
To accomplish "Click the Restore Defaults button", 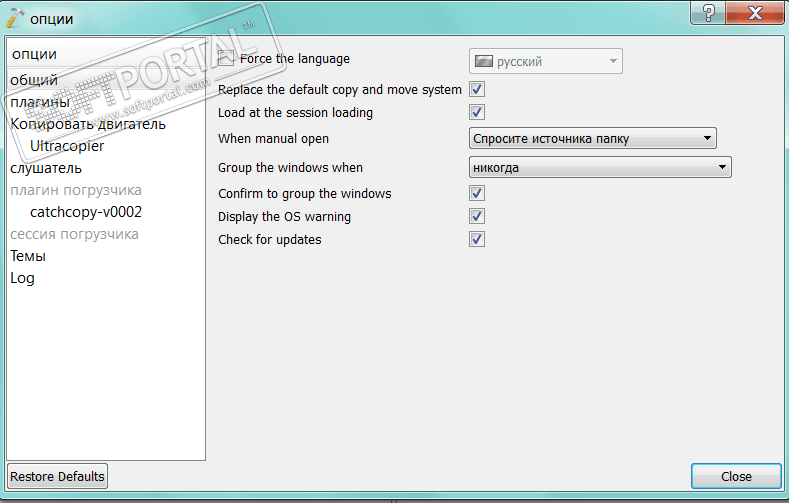I will click(x=57, y=476).
